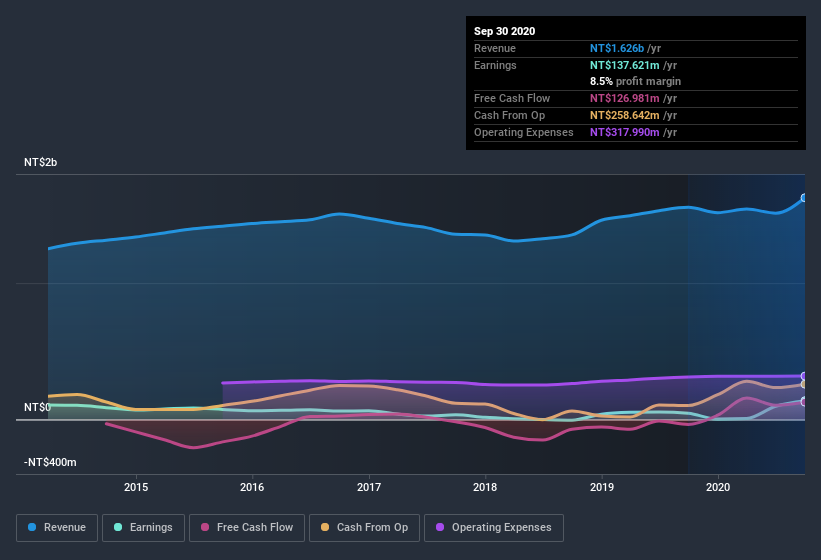Click the blue Revenue line endpoint marker
Screen dimensions: 821x560
[804, 198]
